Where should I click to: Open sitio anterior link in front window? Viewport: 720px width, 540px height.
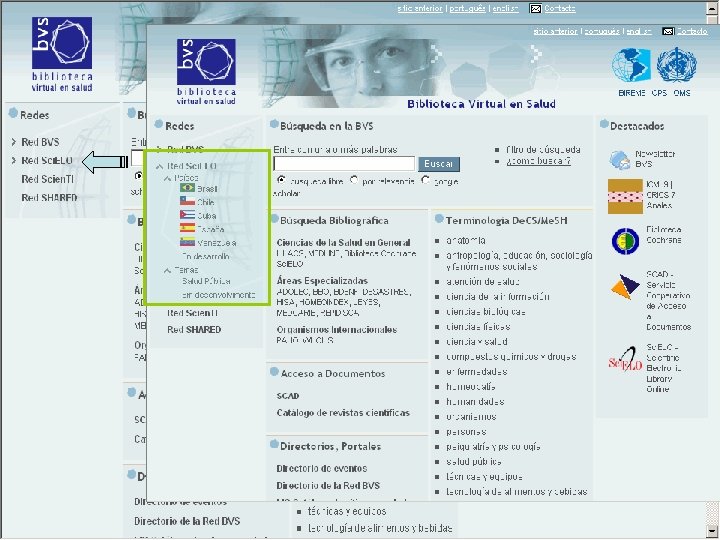click(555, 31)
